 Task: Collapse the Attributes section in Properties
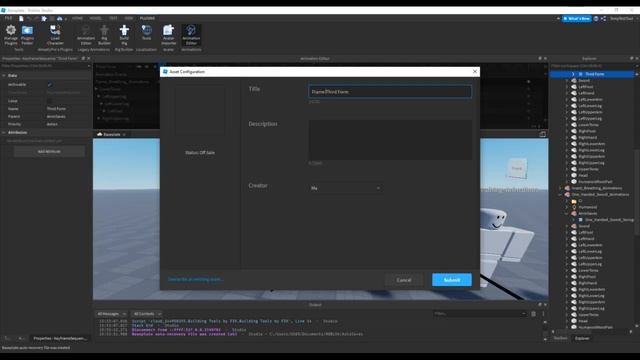click(4, 133)
